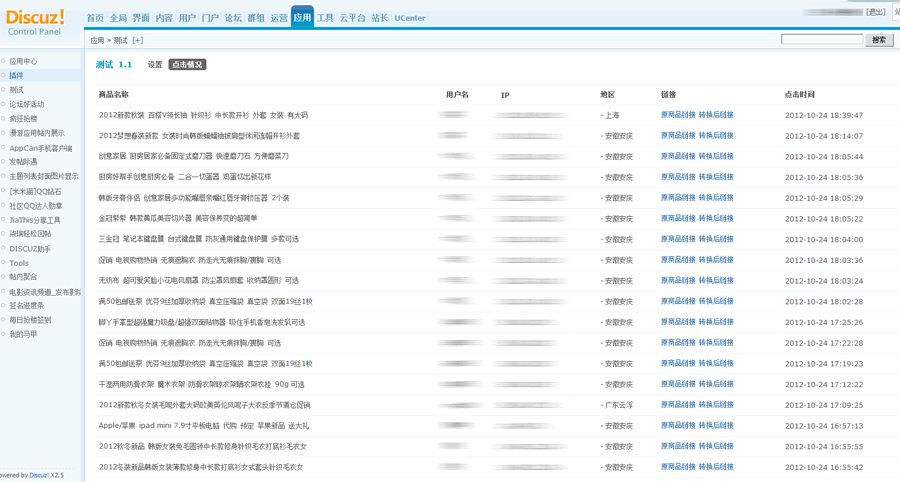Open 原商品链接 for the 18:05:36 row

tap(678, 177)
